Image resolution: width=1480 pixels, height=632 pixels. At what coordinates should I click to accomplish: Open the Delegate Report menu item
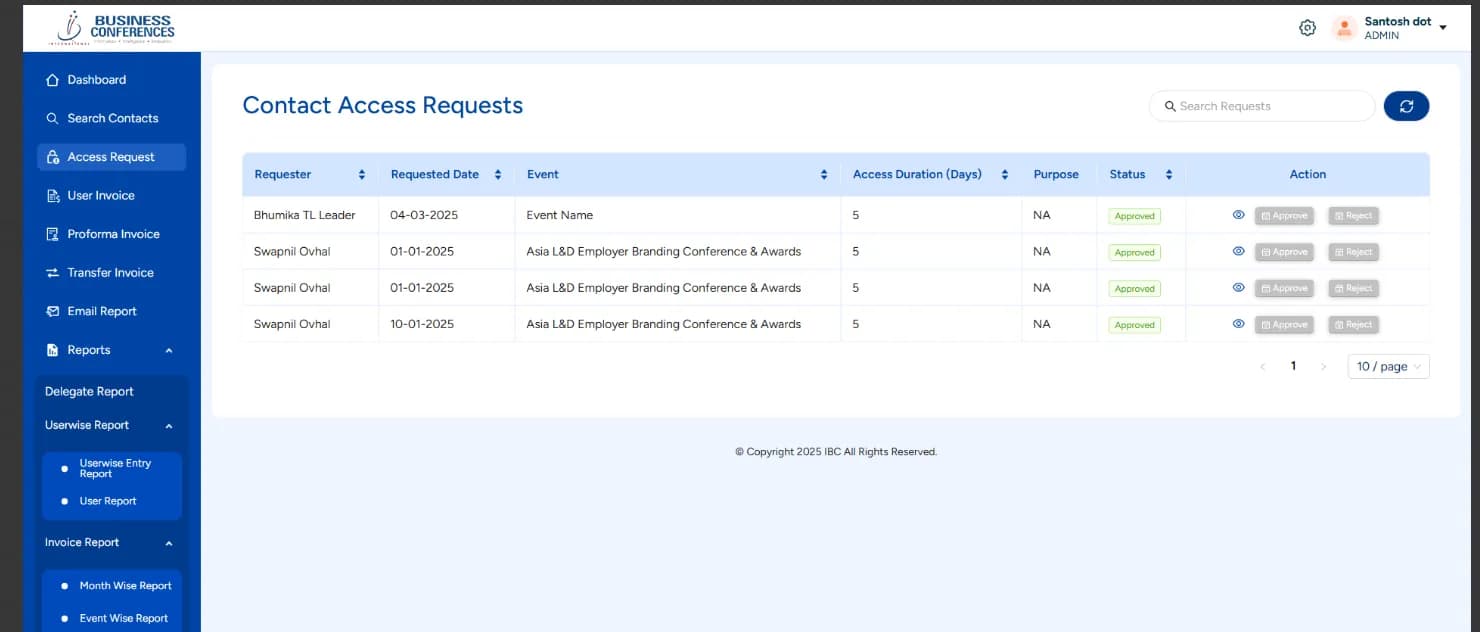point(88,391)
